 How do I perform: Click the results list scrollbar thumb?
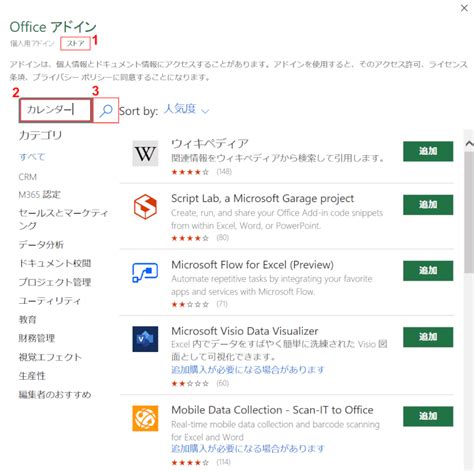coord(469,213)
